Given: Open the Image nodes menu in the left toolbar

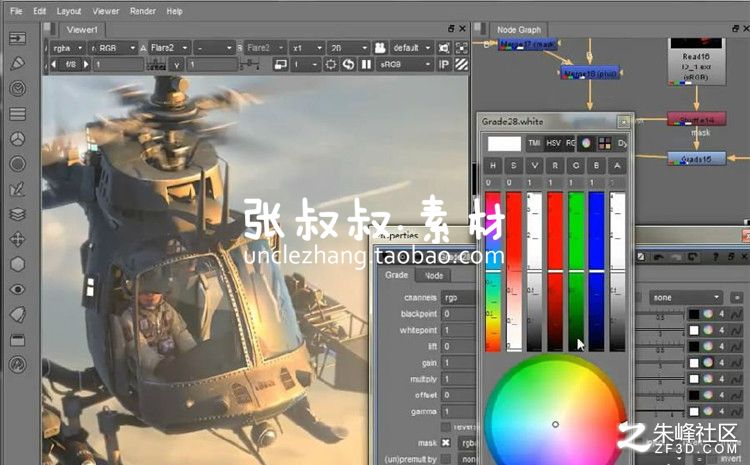Looking at the screenshot, I should pyautogui.click(x=18, y=38).
